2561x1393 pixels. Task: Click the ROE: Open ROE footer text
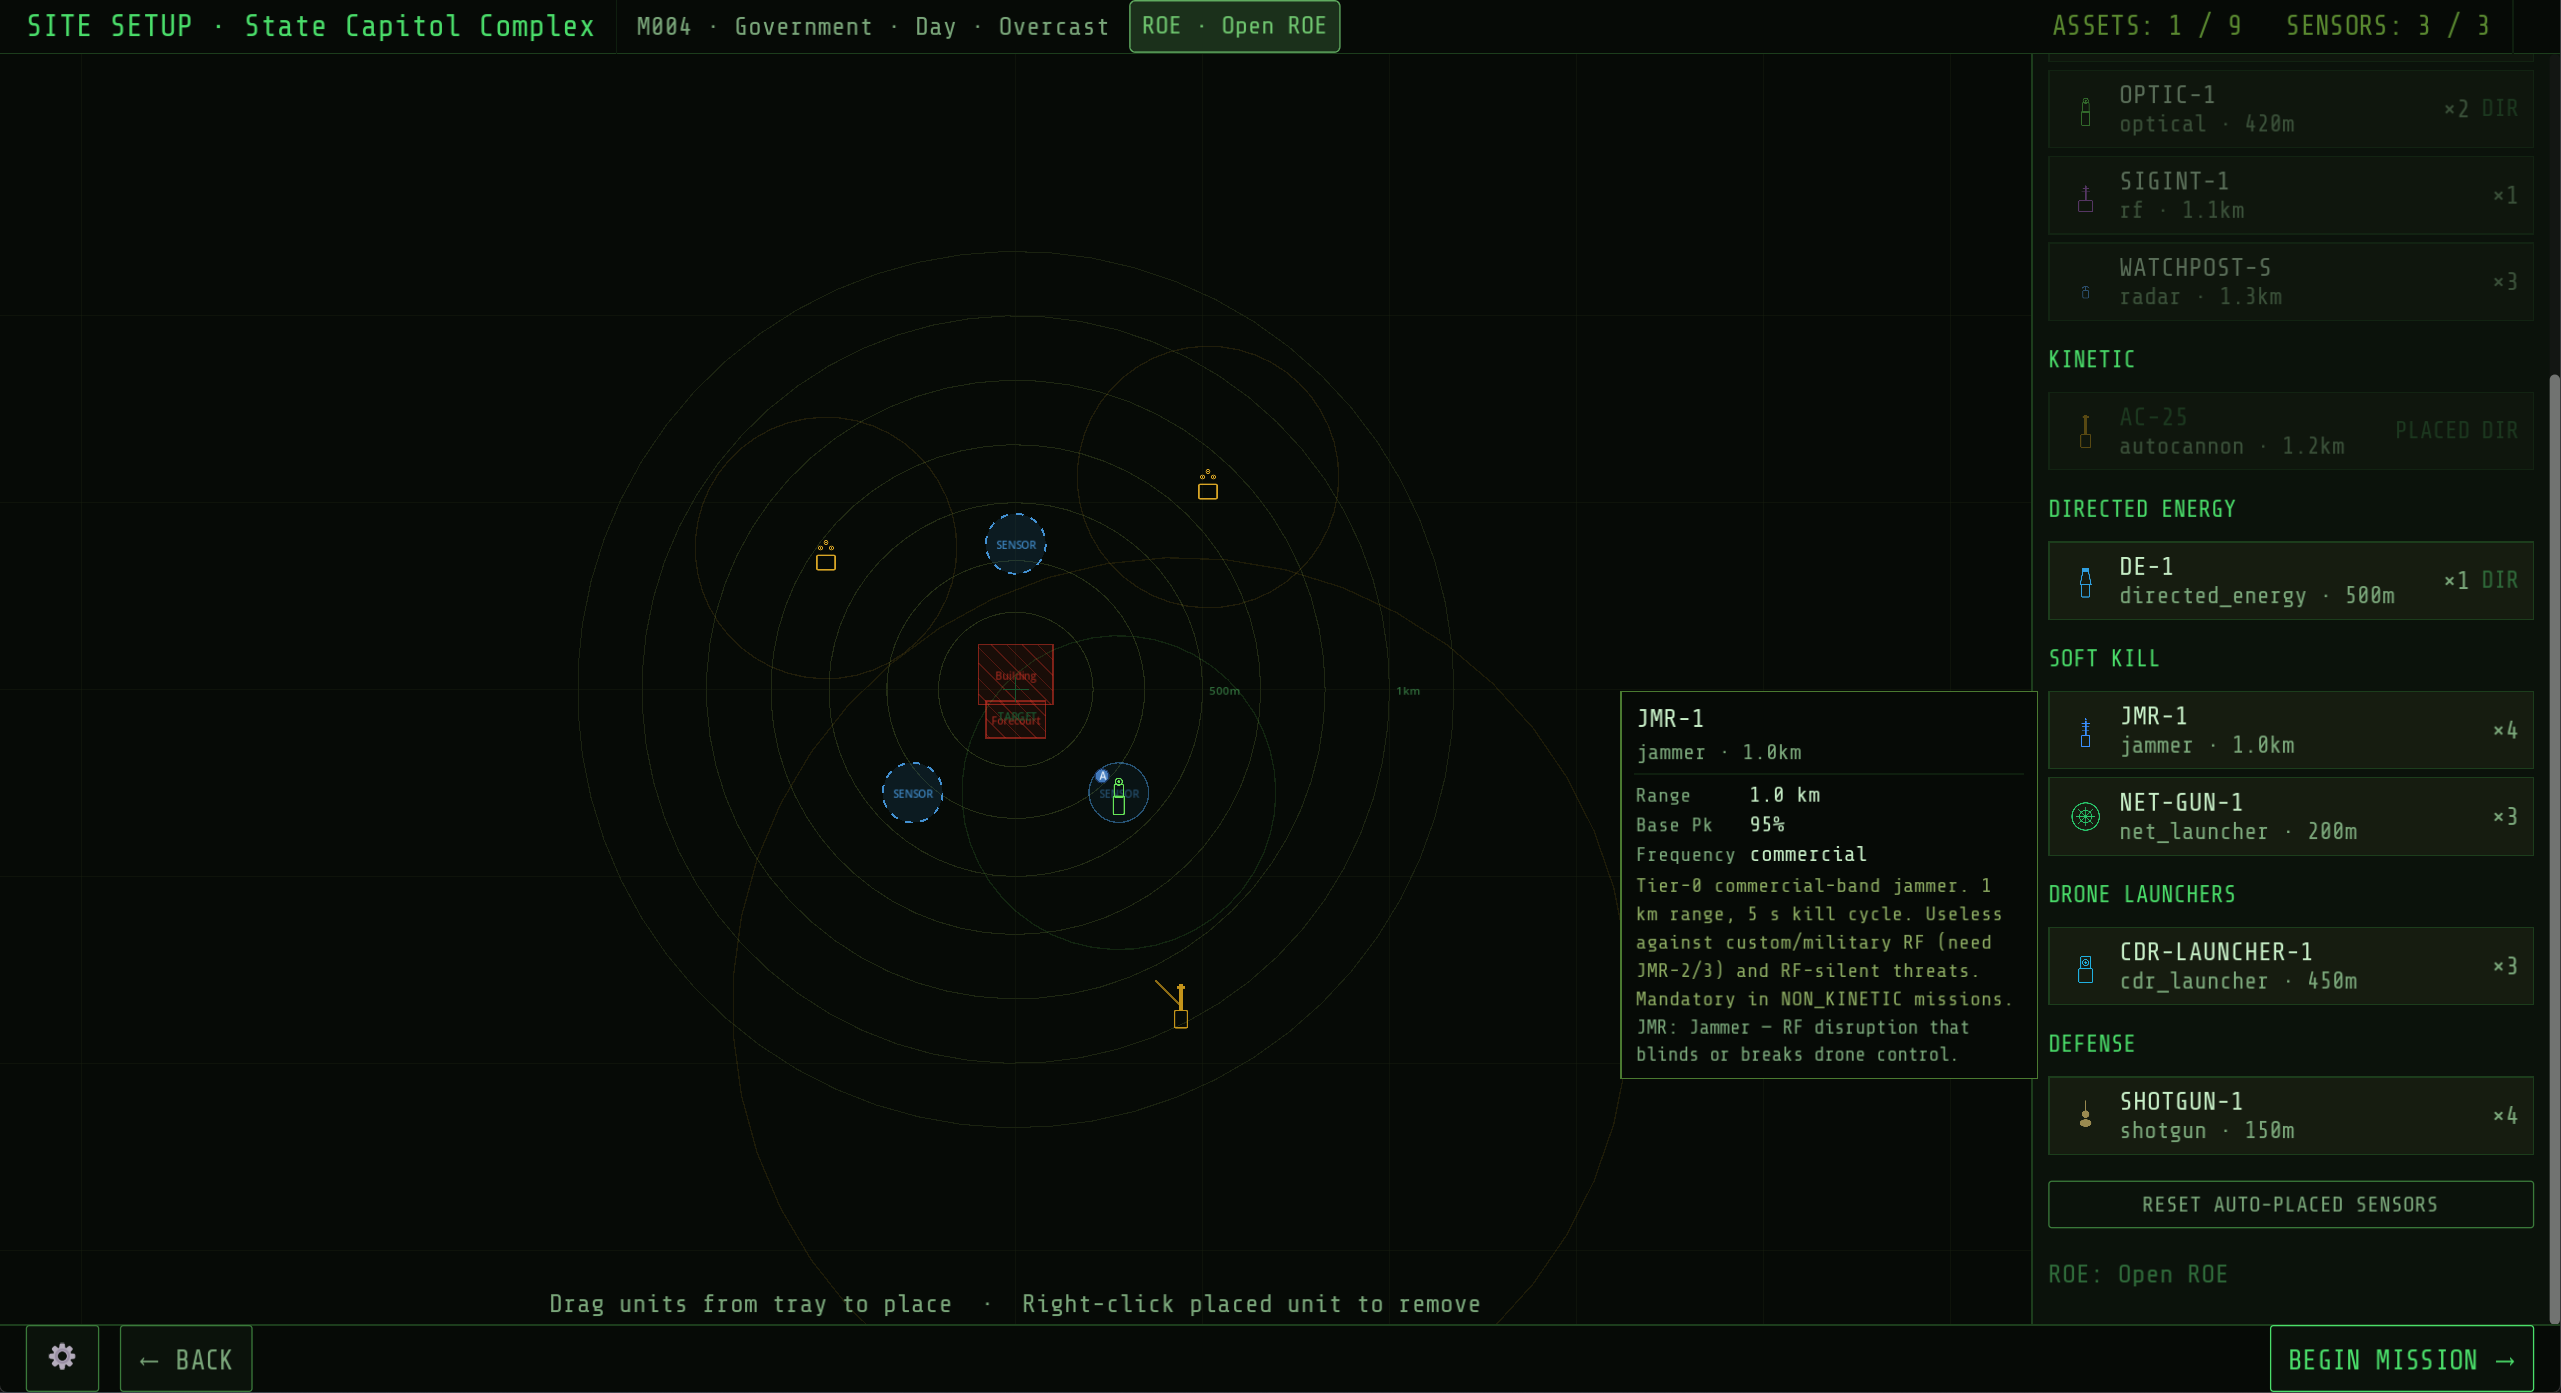coord(2137,1275)
